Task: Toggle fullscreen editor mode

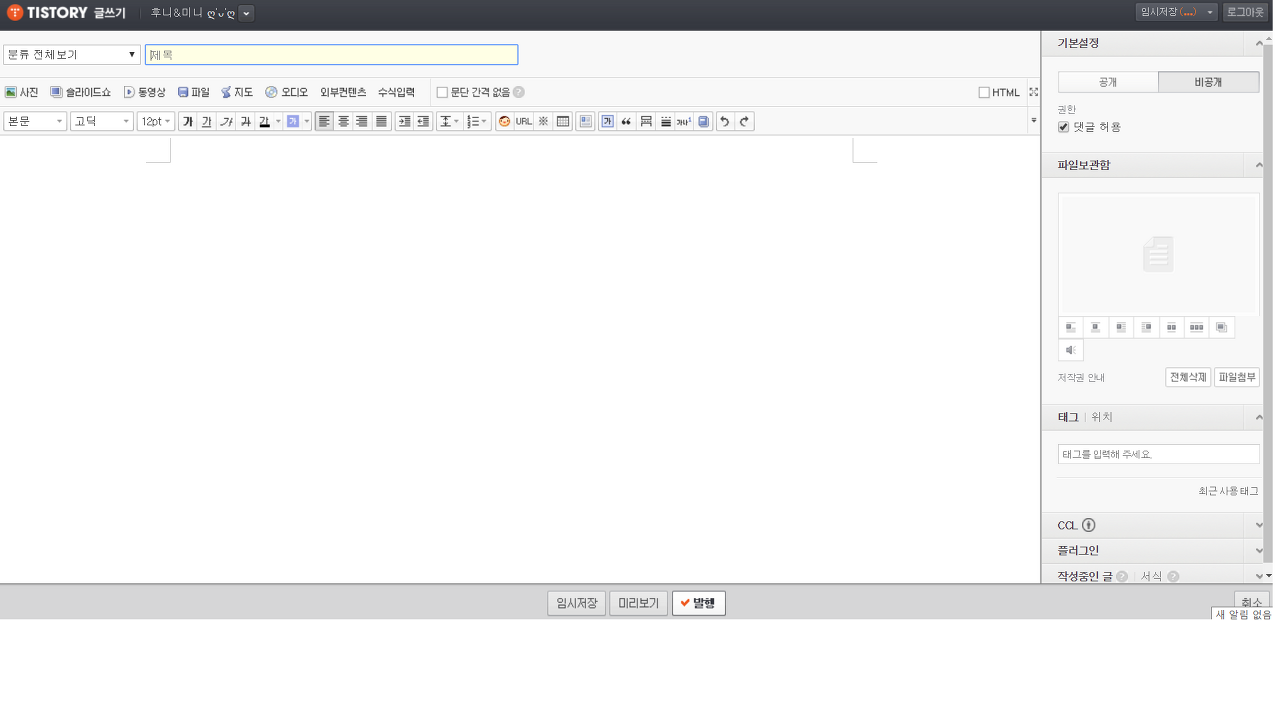Action: 1033,92
